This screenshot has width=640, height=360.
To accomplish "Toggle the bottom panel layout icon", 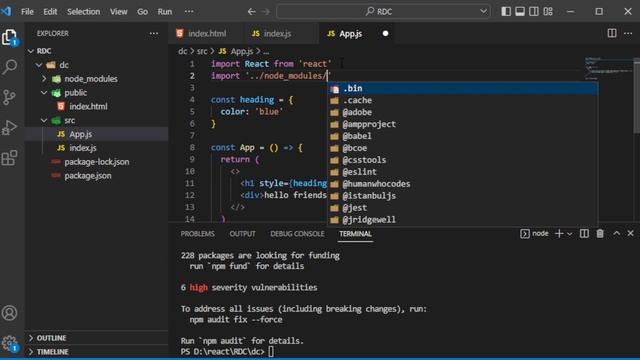I will coord(520,11).
